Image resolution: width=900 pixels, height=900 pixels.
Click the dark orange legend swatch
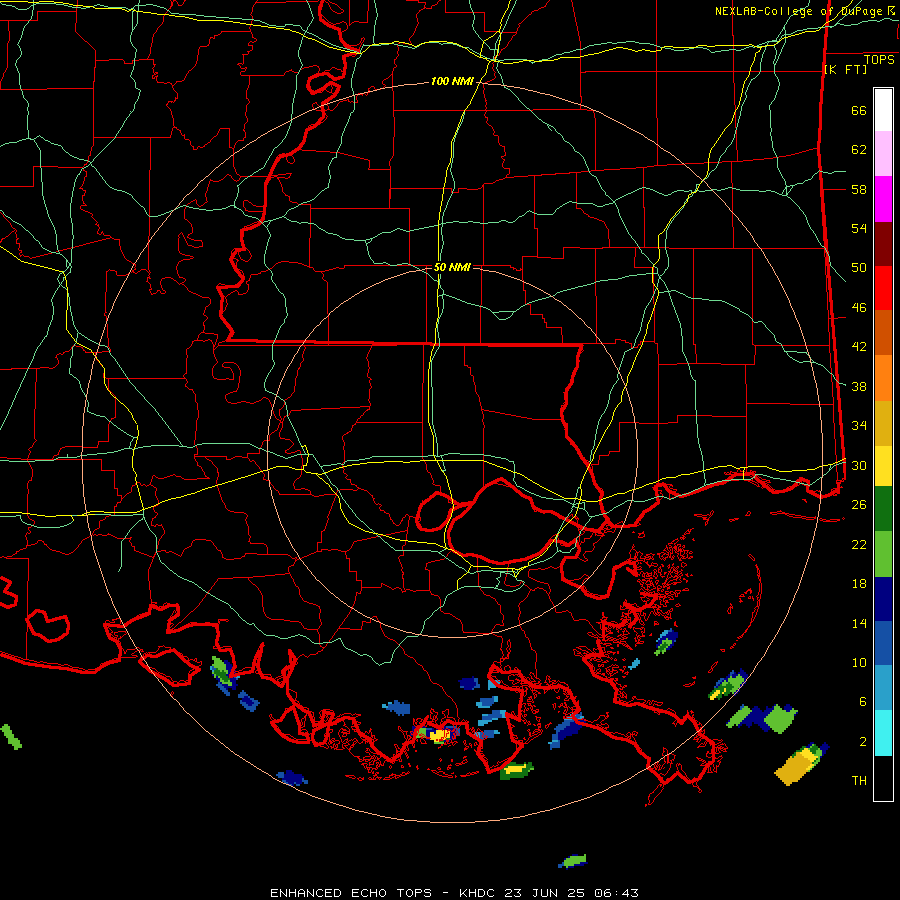[x=883, y=333]
